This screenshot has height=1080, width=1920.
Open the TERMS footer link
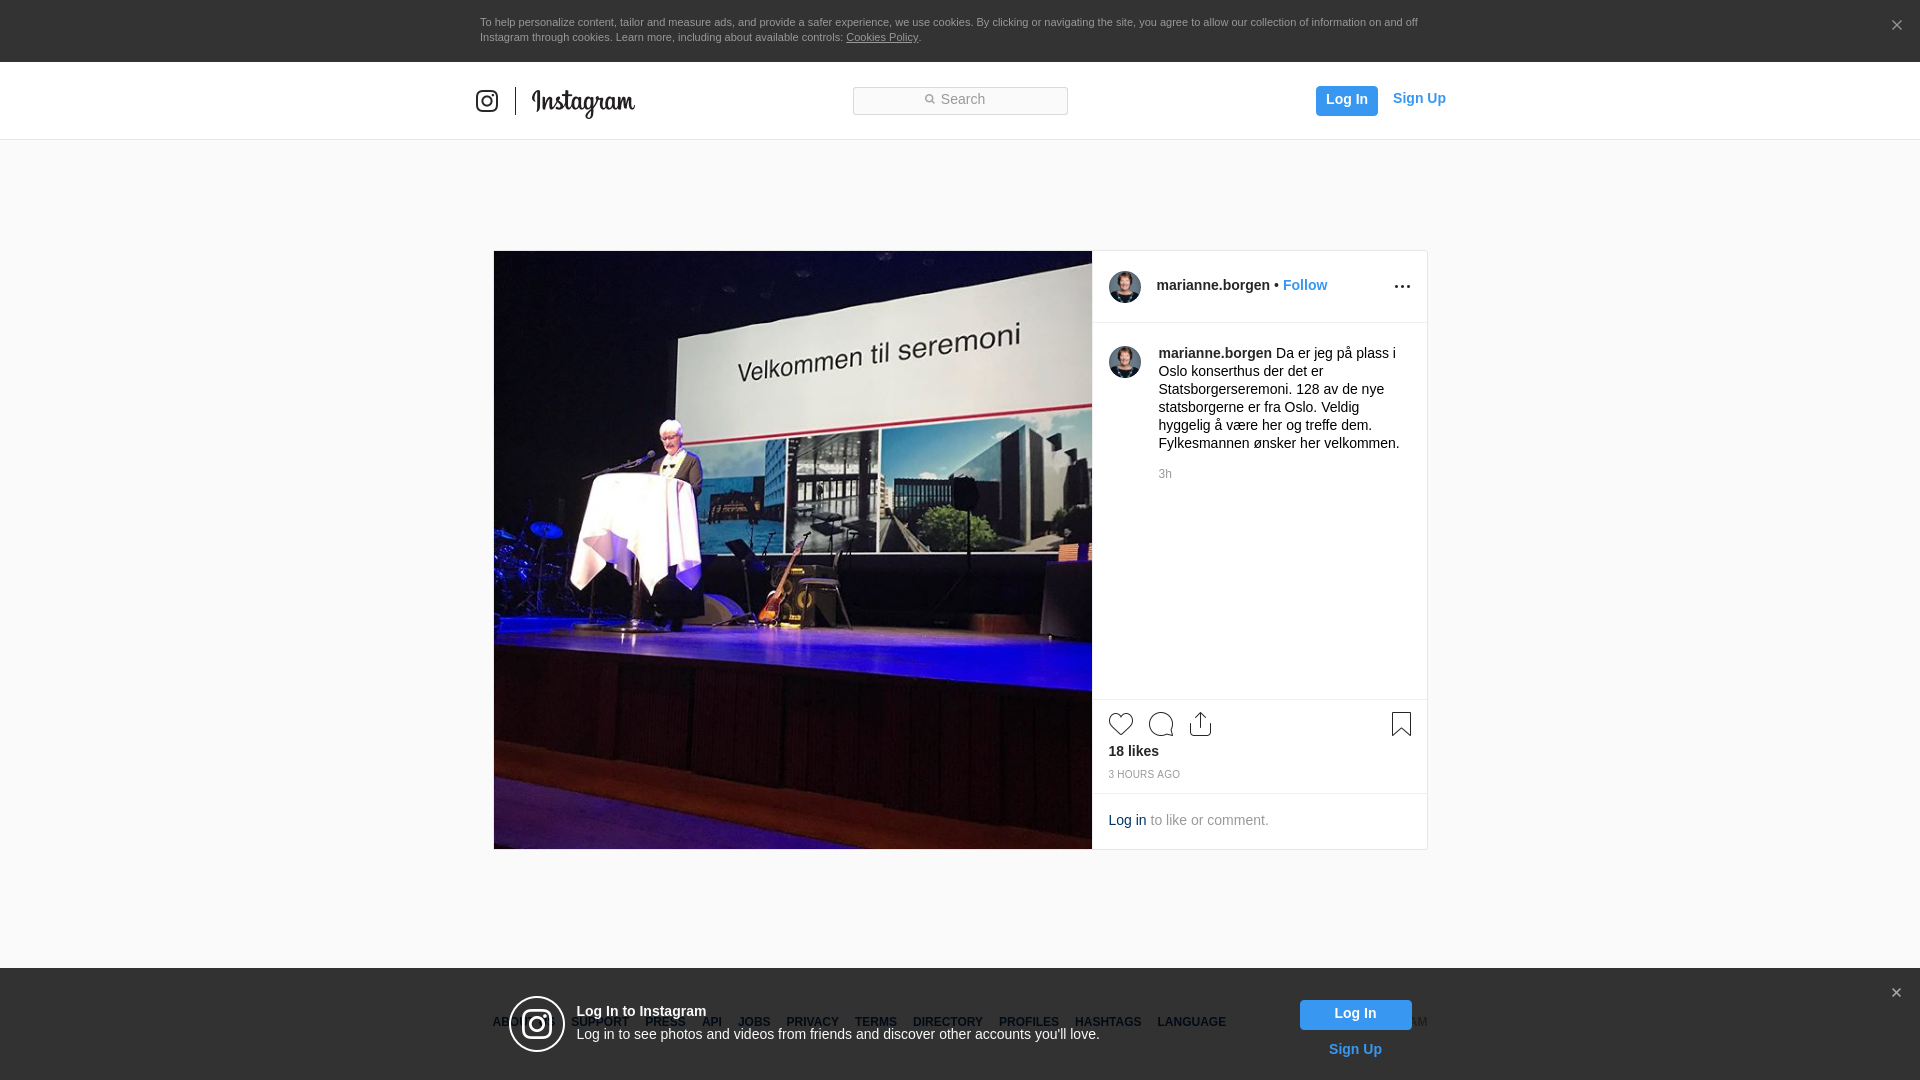(x=876, y=1022)
